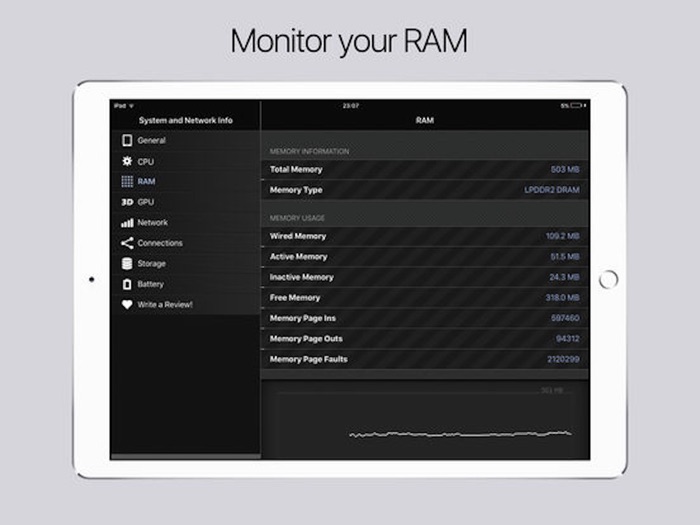The image size is (700, 525).
Task: Tap the 109.2 MB wired value
Action: 562,236
